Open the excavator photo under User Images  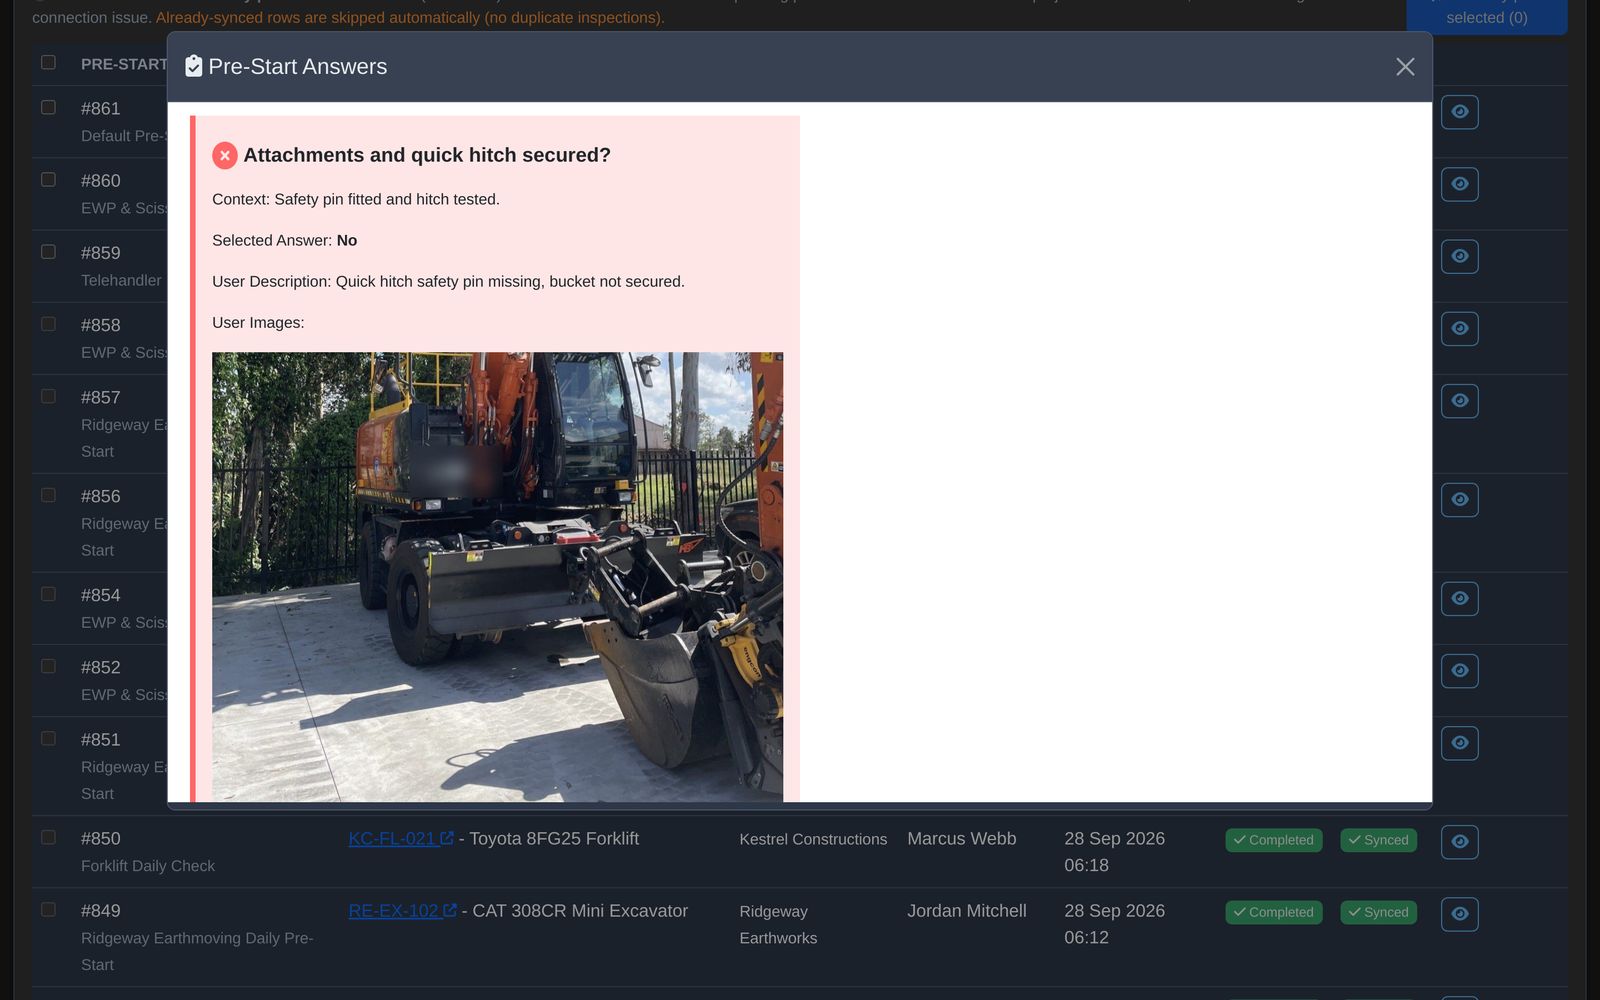point(497,576)
